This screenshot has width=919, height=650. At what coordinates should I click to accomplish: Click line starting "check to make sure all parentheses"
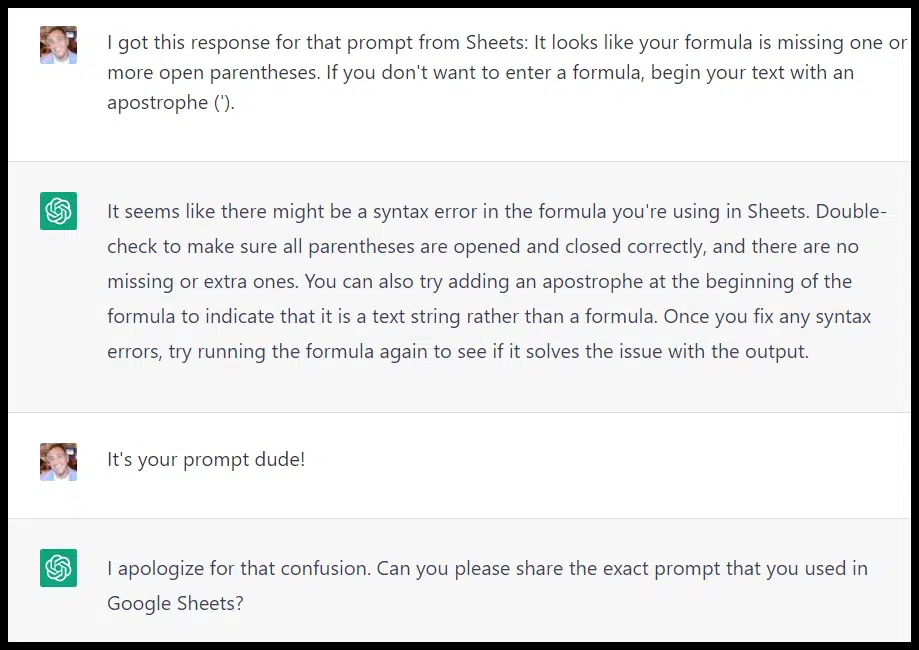coord(300,246)
